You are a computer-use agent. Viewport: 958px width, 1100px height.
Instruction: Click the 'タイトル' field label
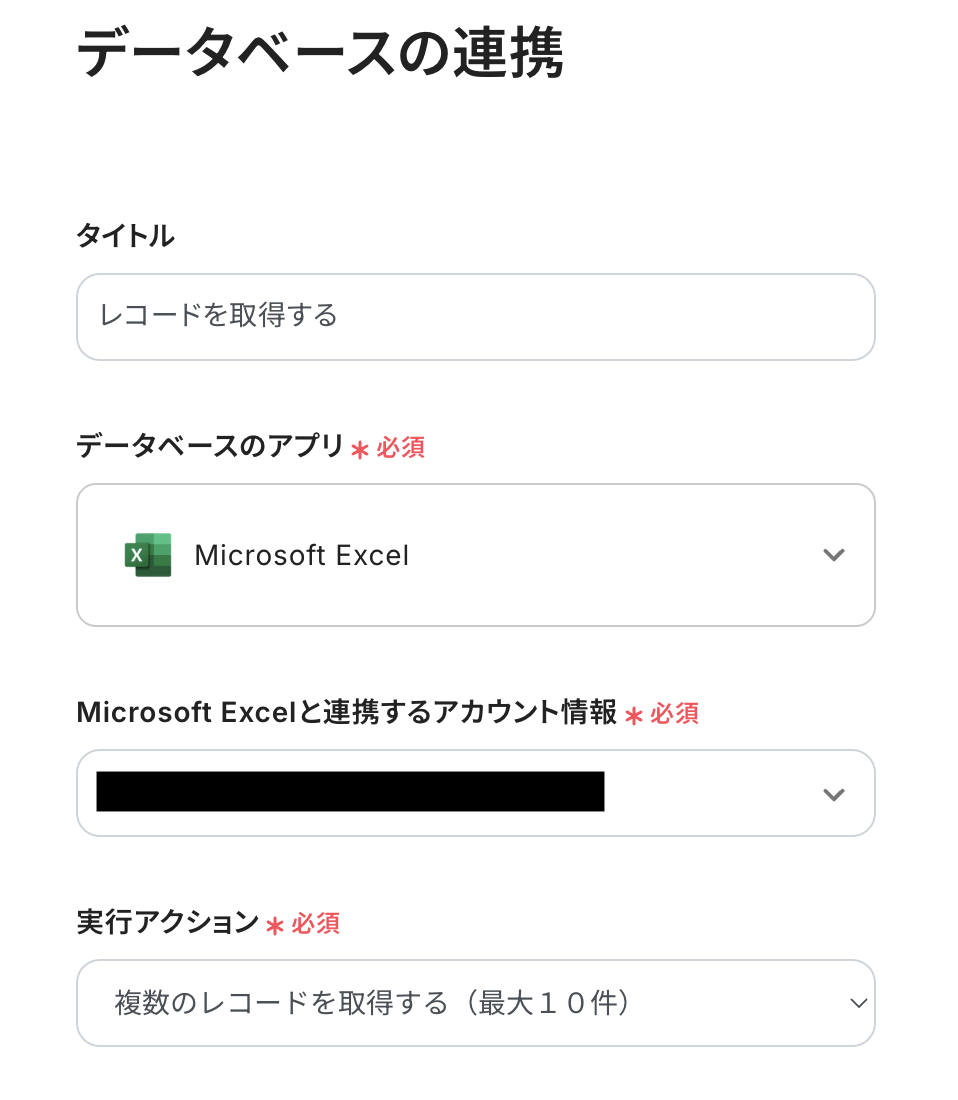click(x=125, y=236)
